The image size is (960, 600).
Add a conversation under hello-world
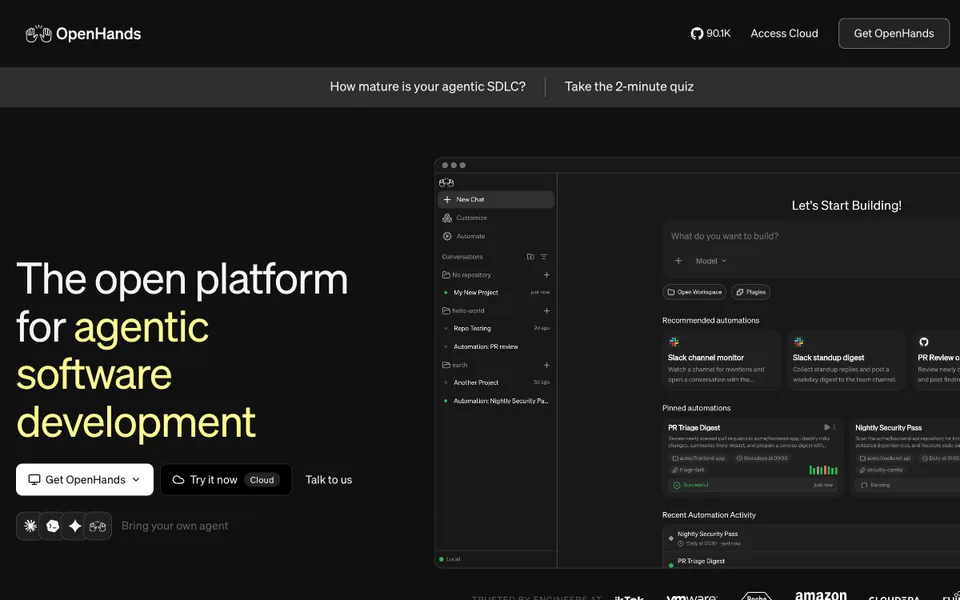click(x=547, y=310)
